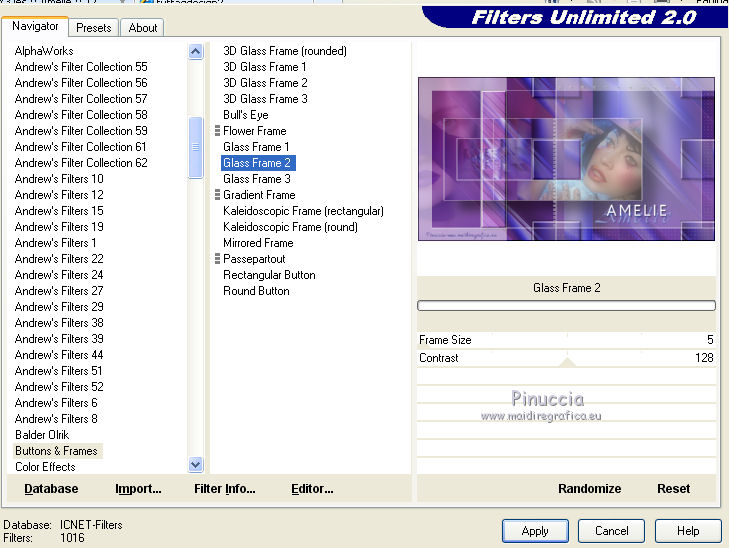Click the Glass Frame 2 progress bar
The width and height of the screenshot is (729, 548).
(x=566, y=305)
